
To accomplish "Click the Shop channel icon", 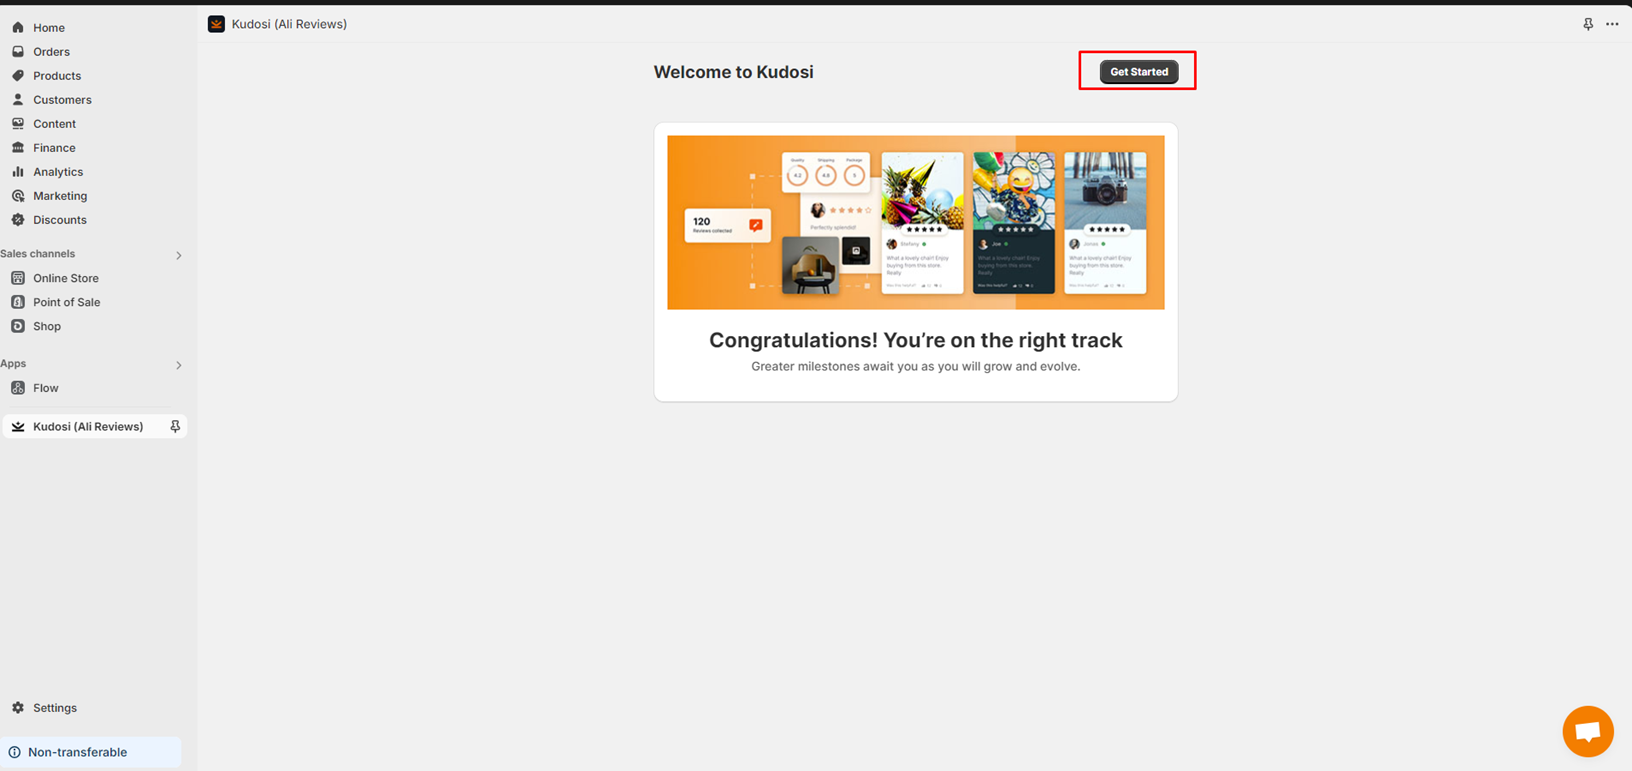I will [x=18, y=326].
